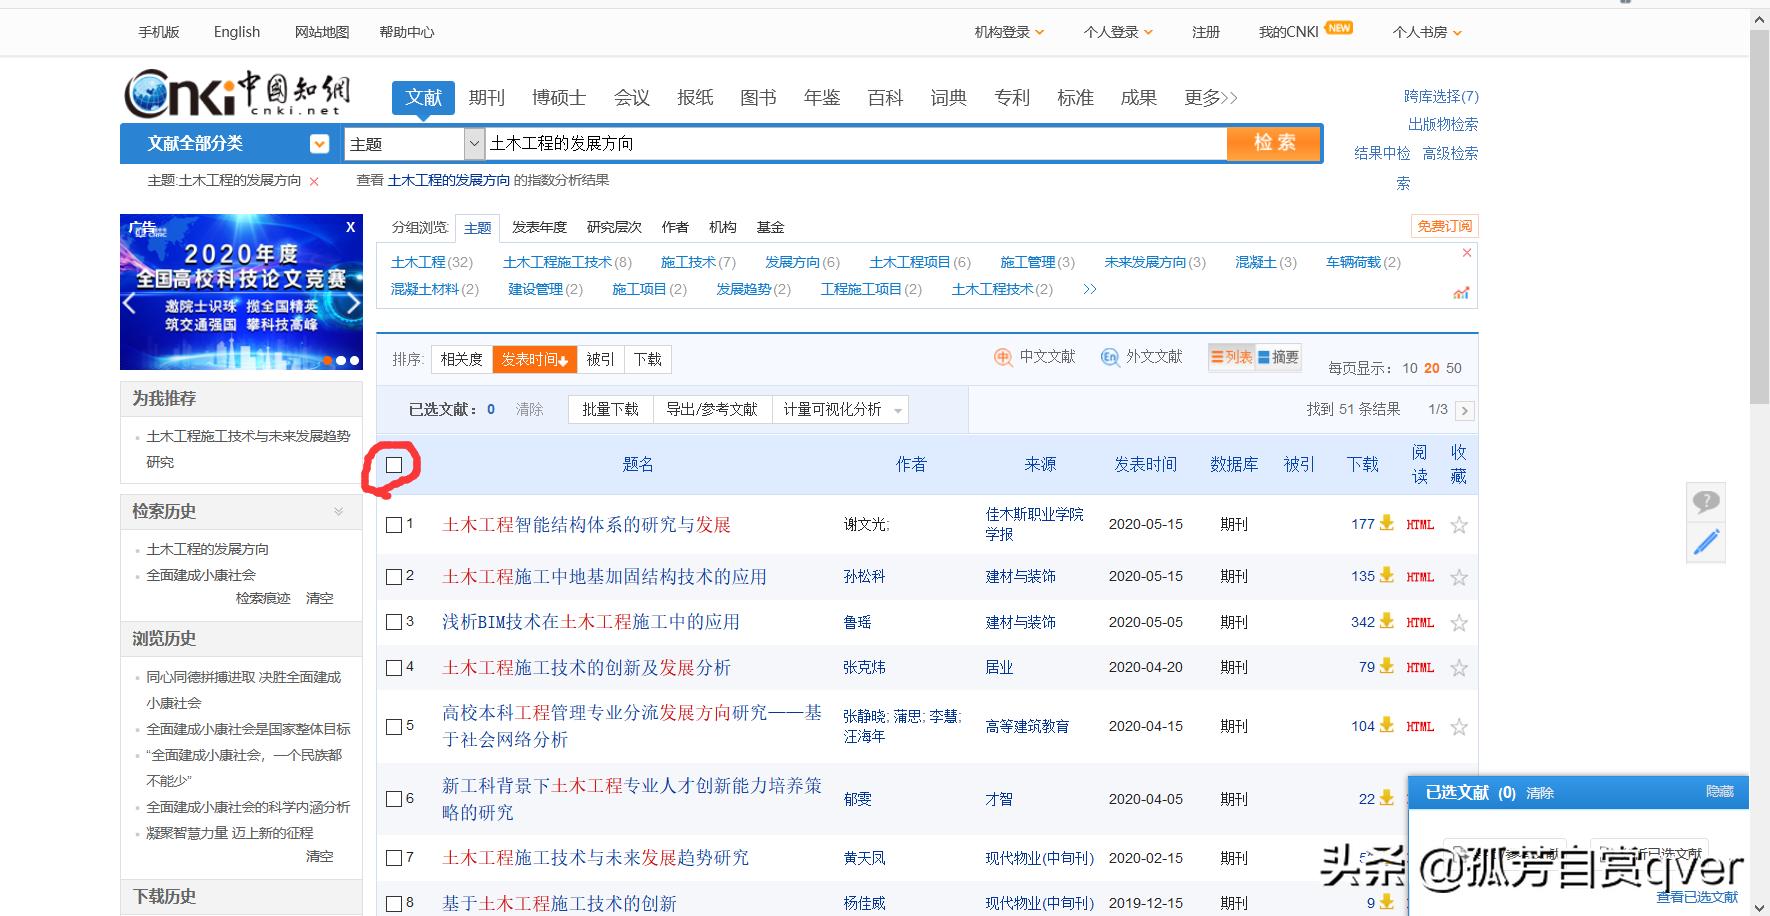Open the 机构登录 dropdown

[x=1009, y=32]
